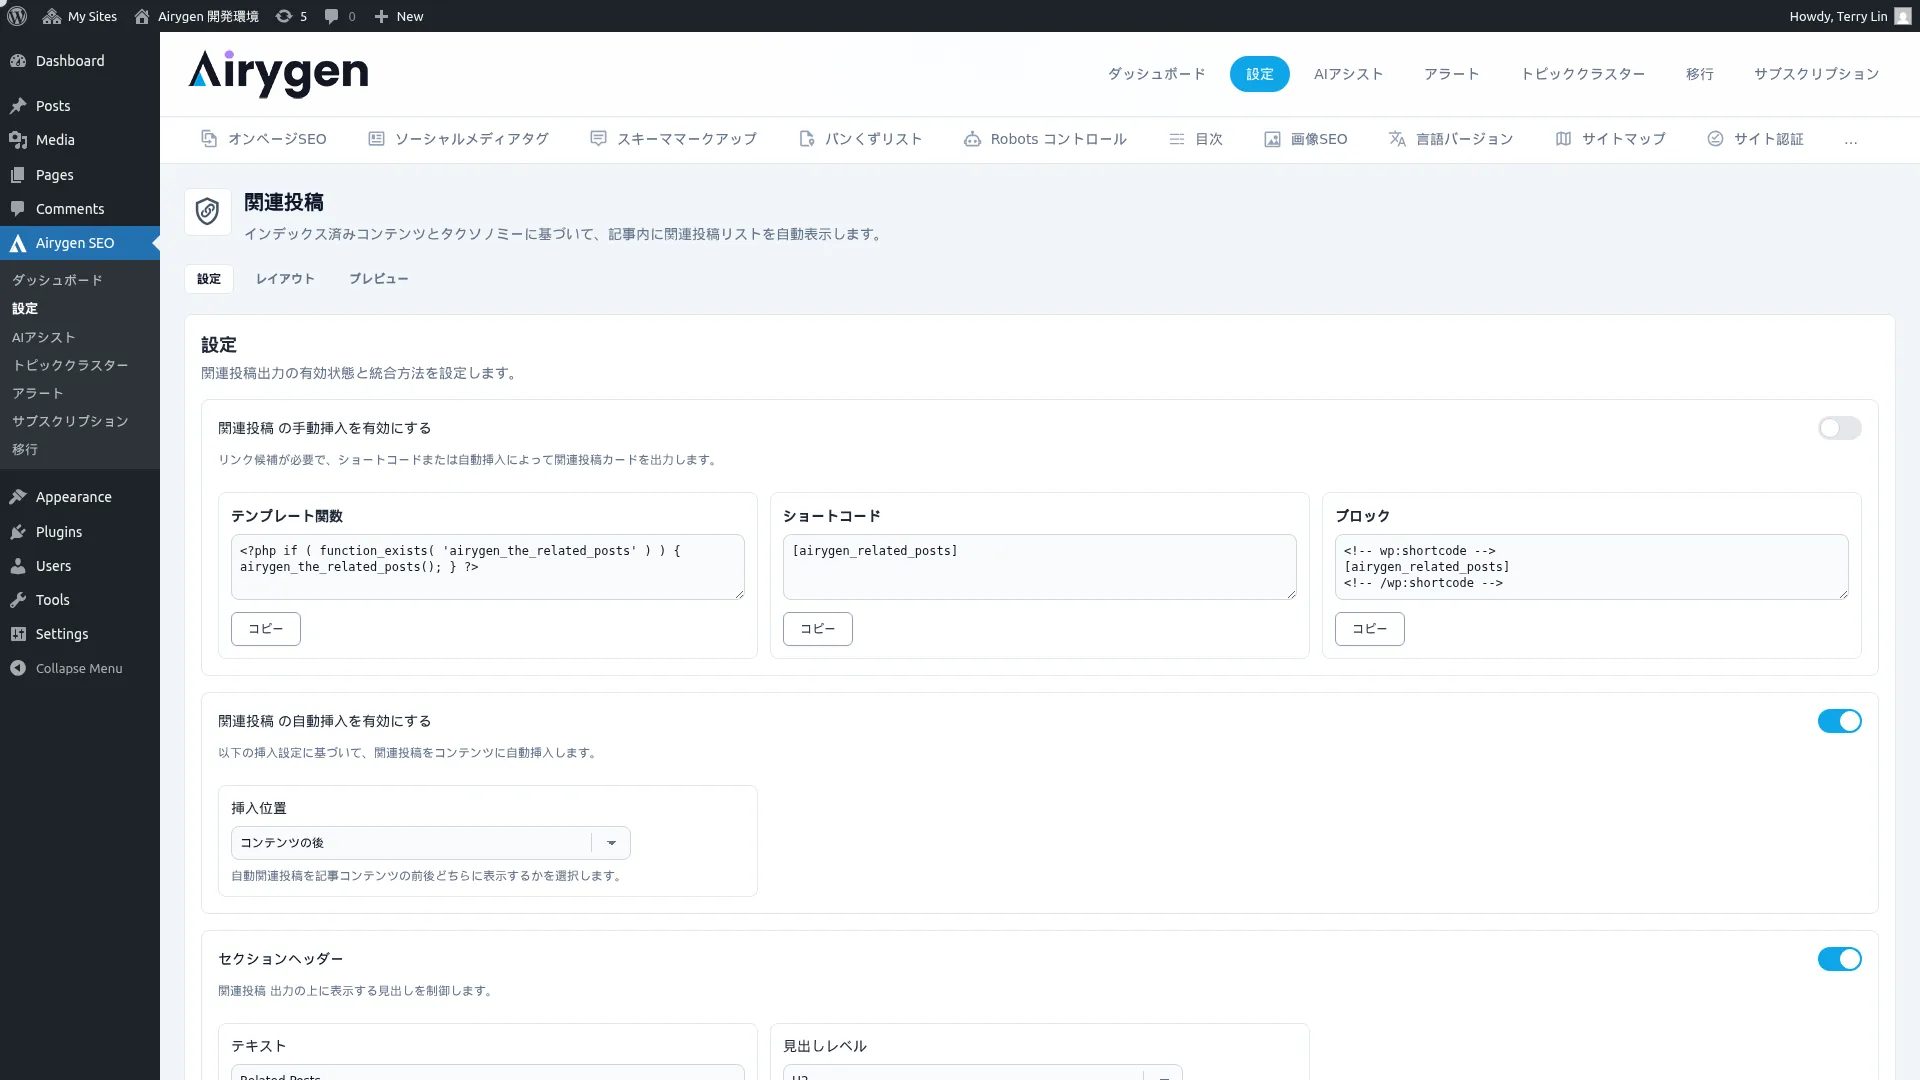Viewport: 1920px width, 1080px height.
Task: Click the Users person icon
Action: click(18, 566)
